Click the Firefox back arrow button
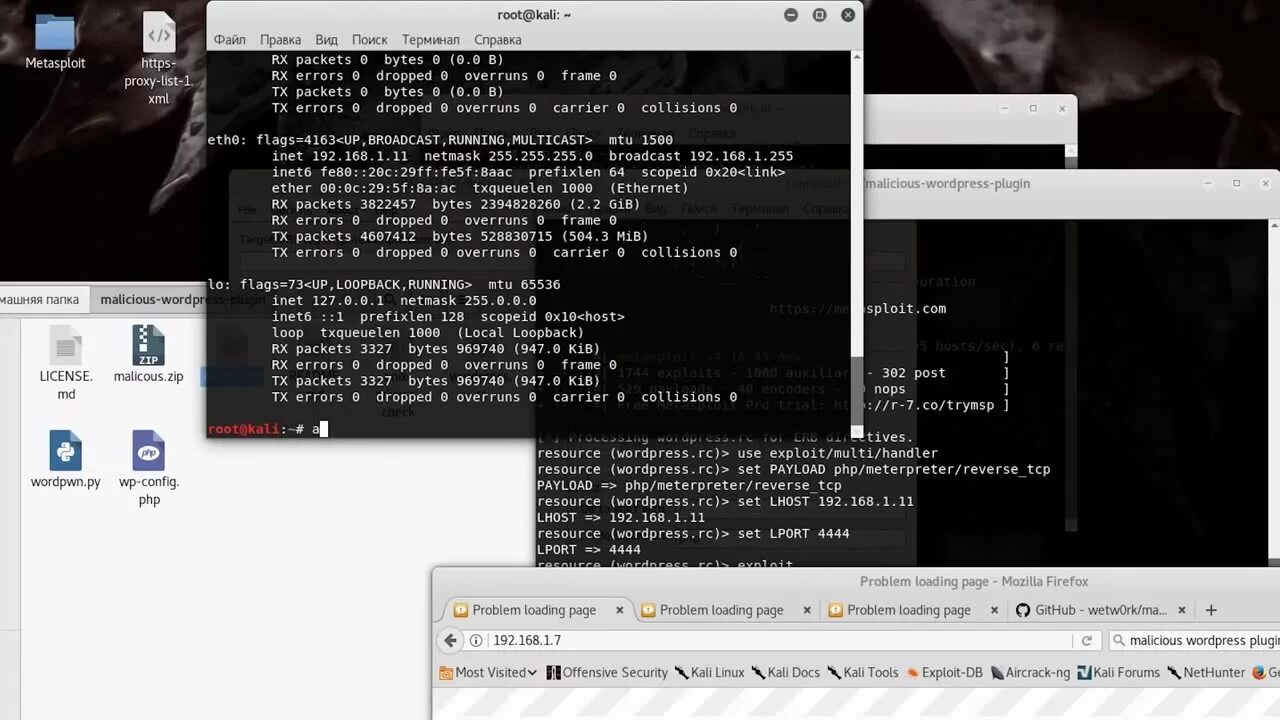The width and height of the screenshot is (1280, 720). (x=451, y=640)
